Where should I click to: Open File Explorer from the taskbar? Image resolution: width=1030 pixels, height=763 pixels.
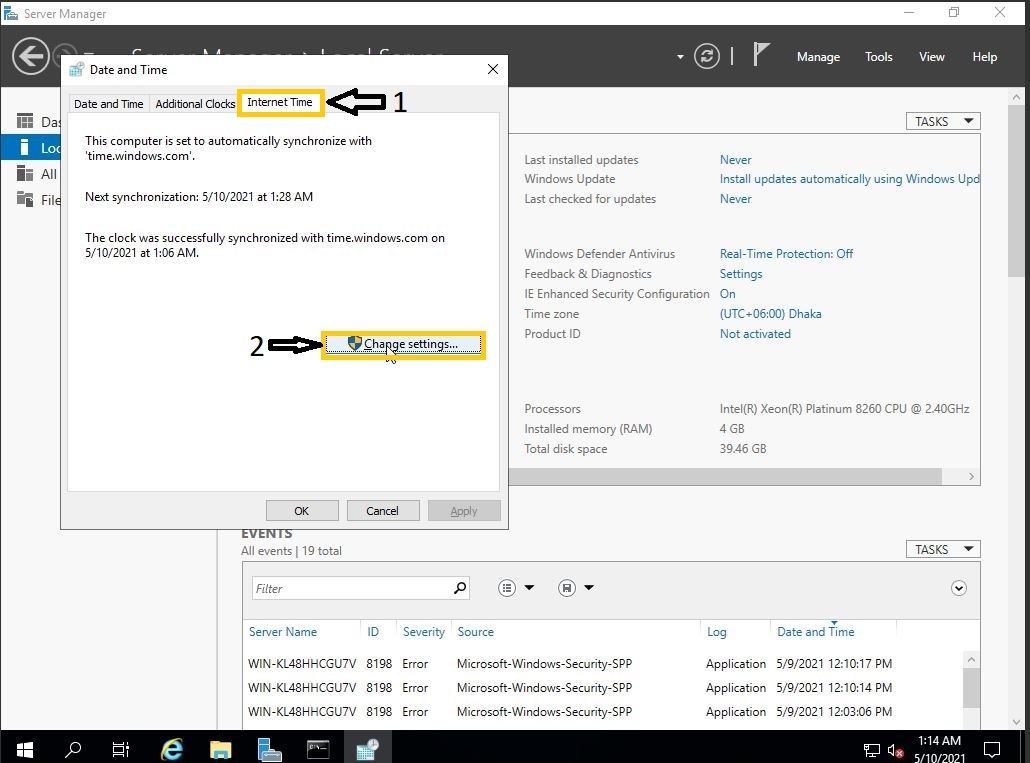pos(220,749)
